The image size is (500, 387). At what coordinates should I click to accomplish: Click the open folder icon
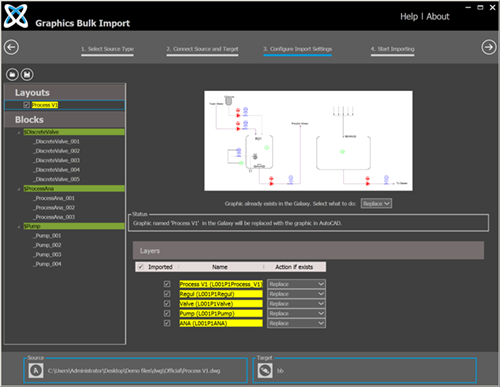(x=12, y=75)
